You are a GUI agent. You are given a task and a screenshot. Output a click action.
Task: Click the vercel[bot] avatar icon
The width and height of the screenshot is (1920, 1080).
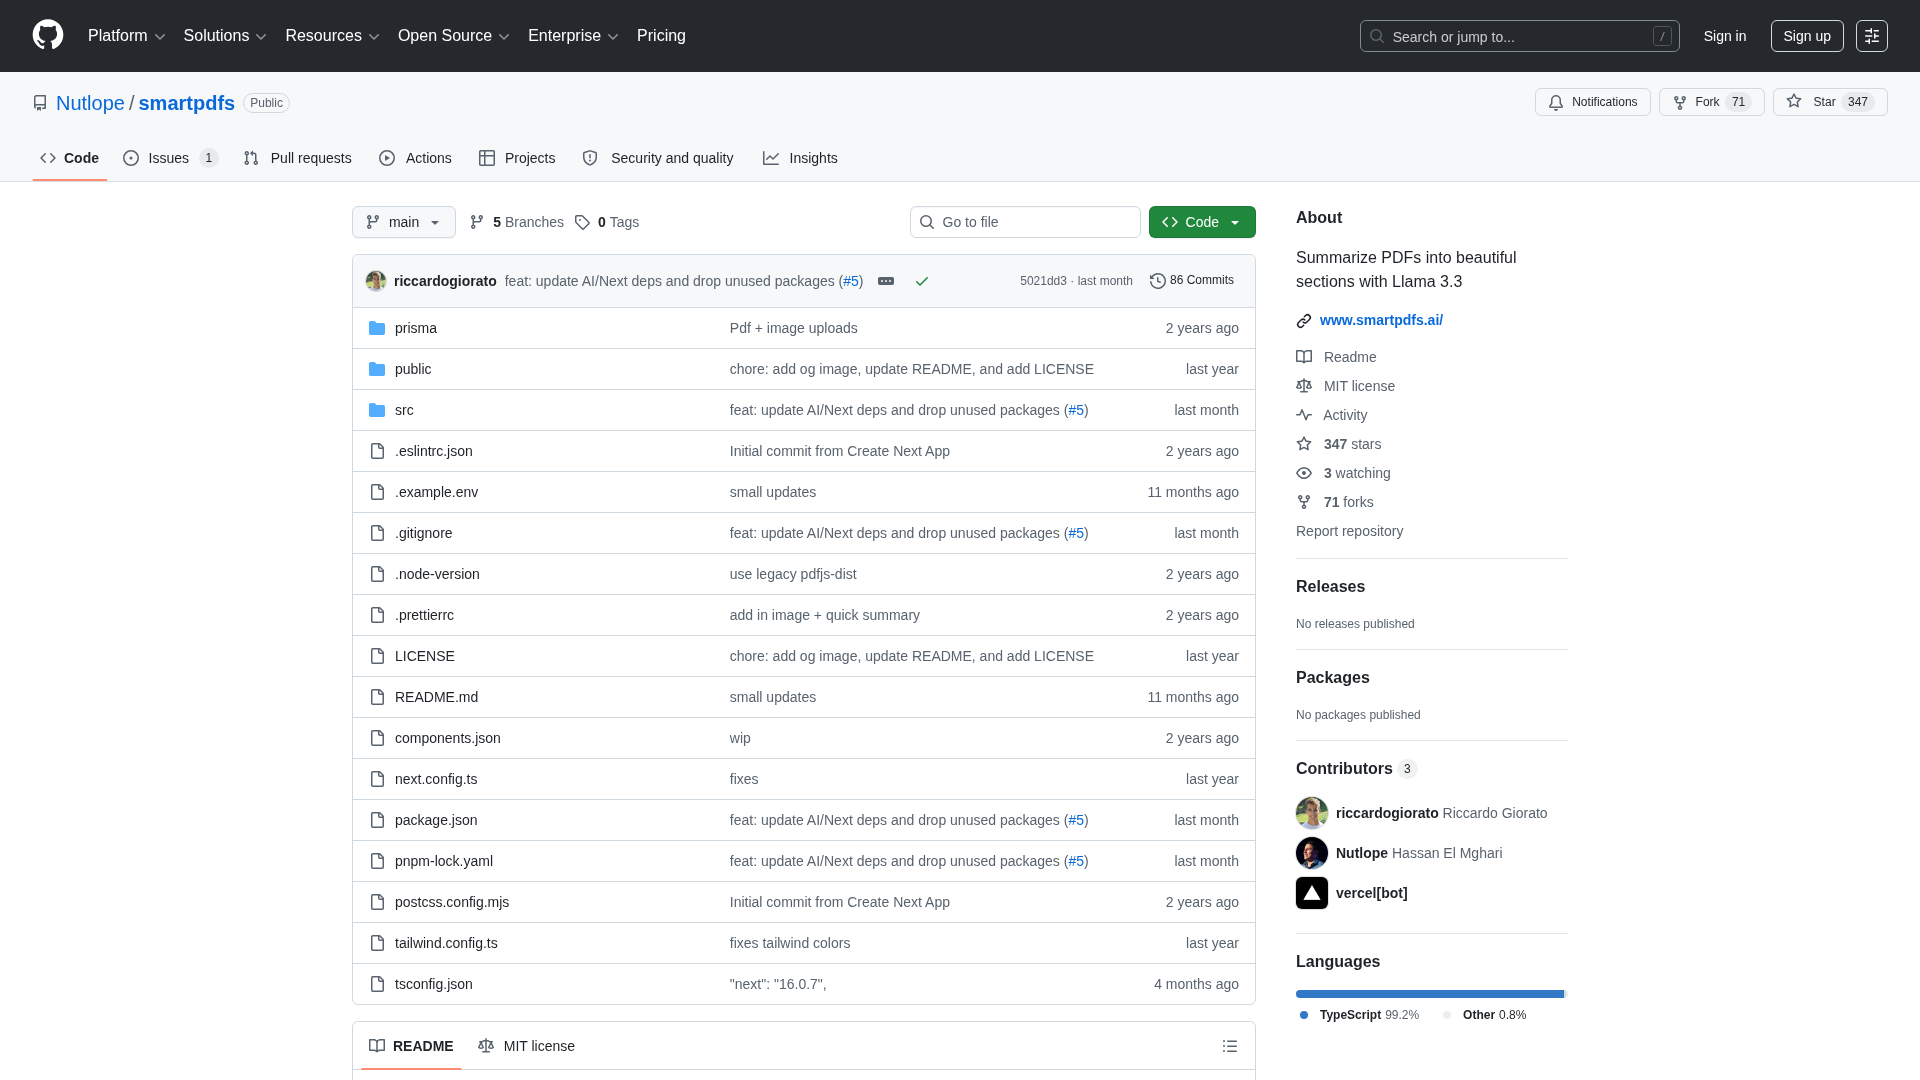[x=1312, y=893]
